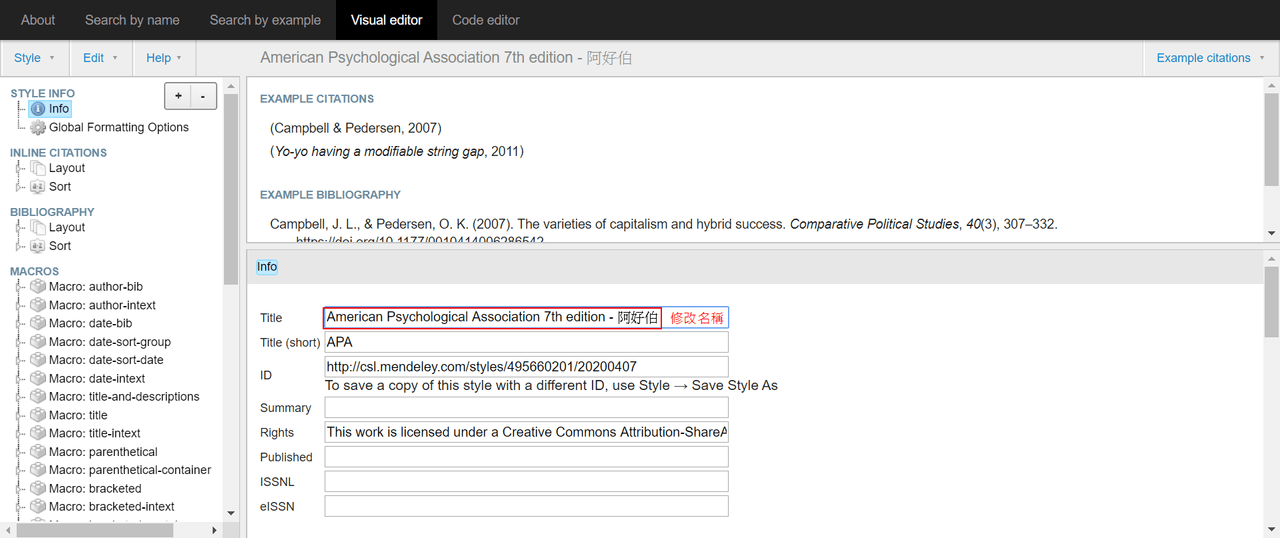Click the cube icon for Macro: bracketed
The width and height of the screenshot is (1280, 538).
pyautogui.click(x=38, y=489)
